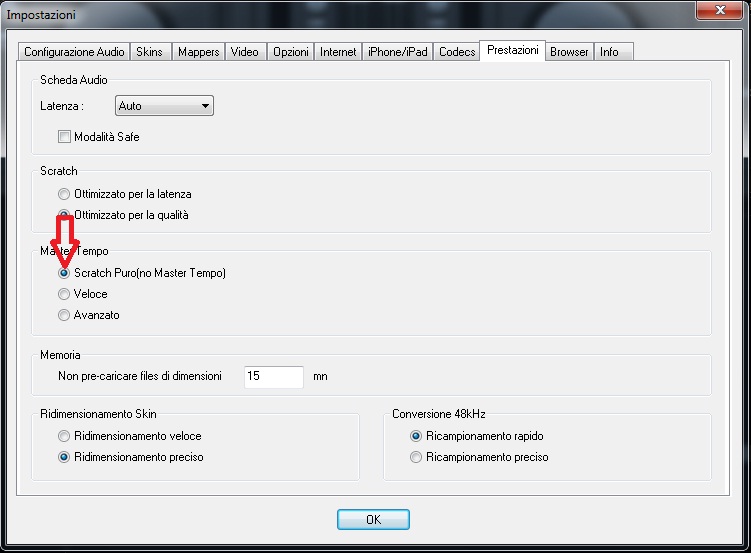
Task: Select the Veloce master tempo option
Action: 82,294
